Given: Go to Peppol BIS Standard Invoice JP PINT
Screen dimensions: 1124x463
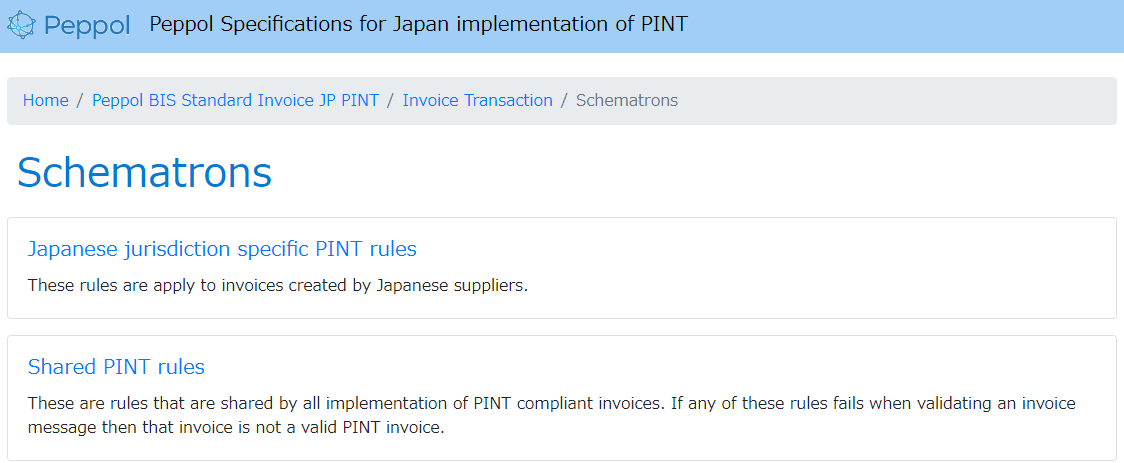Looking at the screenshot, I should click(236, 100).
